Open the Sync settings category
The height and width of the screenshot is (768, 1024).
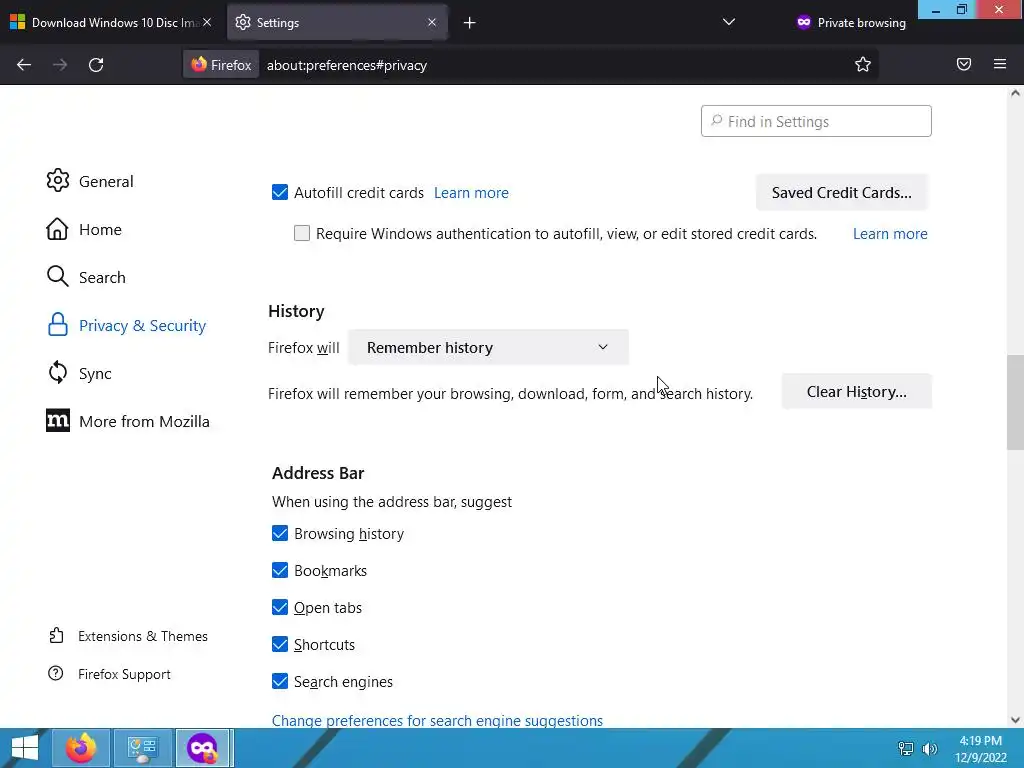[79, 373]
